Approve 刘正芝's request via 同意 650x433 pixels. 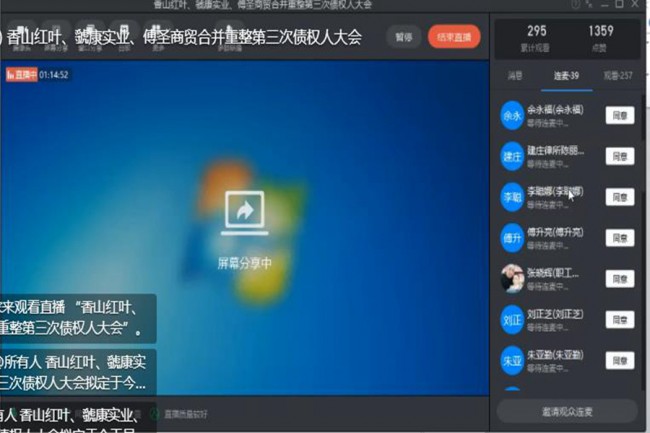point(620,319)
